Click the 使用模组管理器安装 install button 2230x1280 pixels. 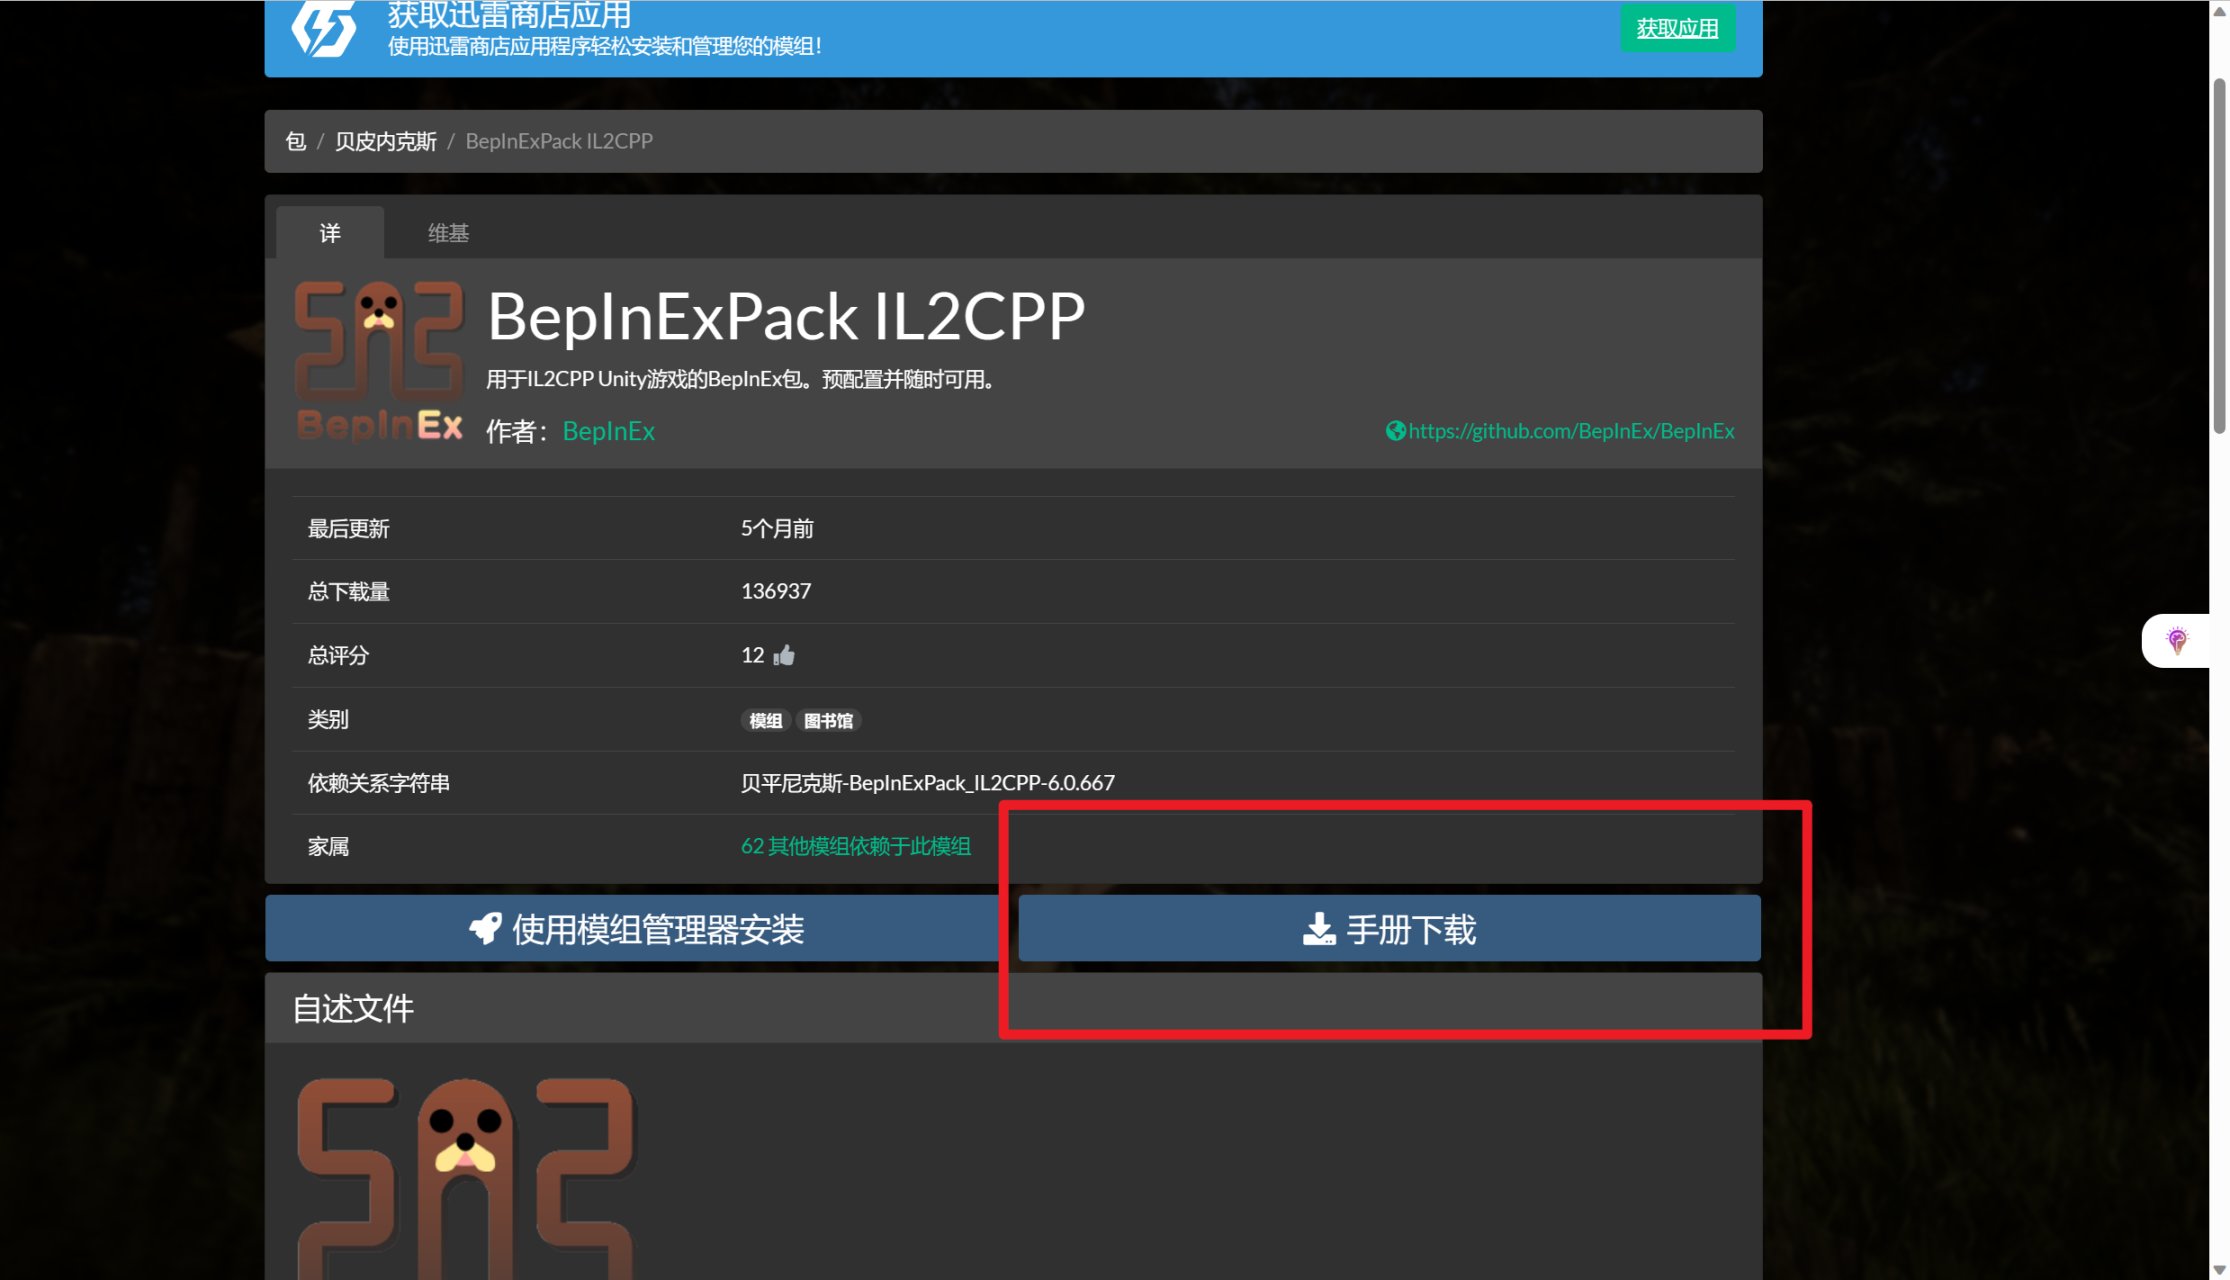636,928
